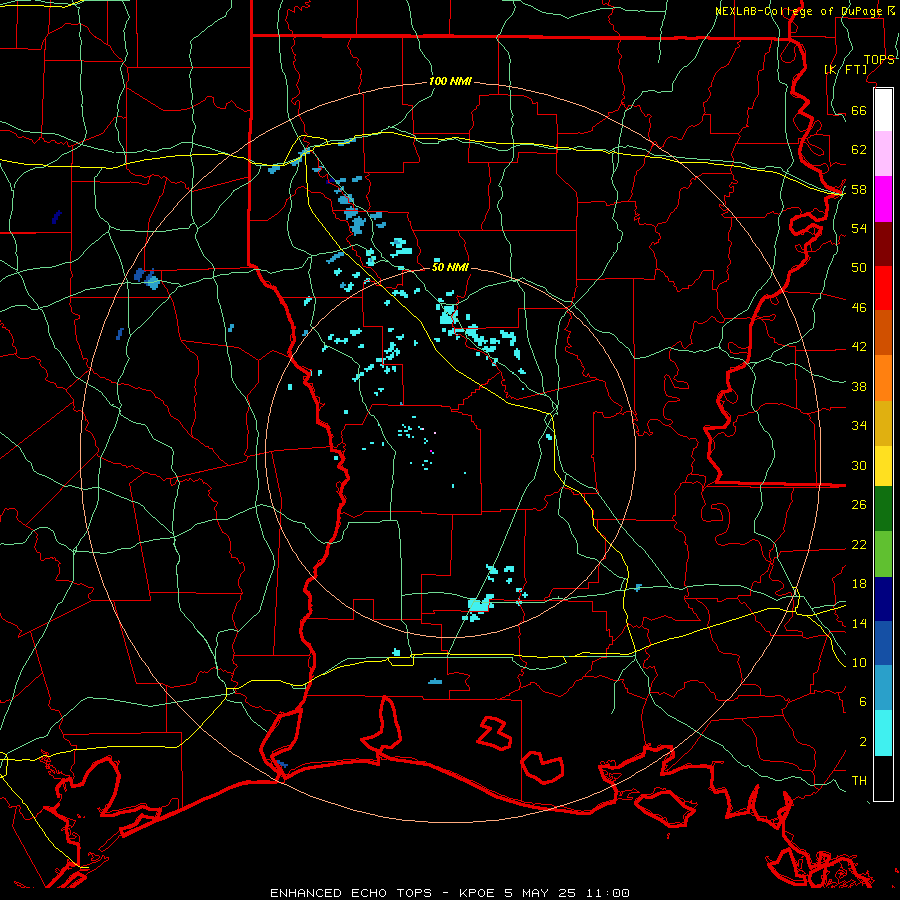Click the legend value '34'
This screenshot has height=900, width=900.
[859, 425]
